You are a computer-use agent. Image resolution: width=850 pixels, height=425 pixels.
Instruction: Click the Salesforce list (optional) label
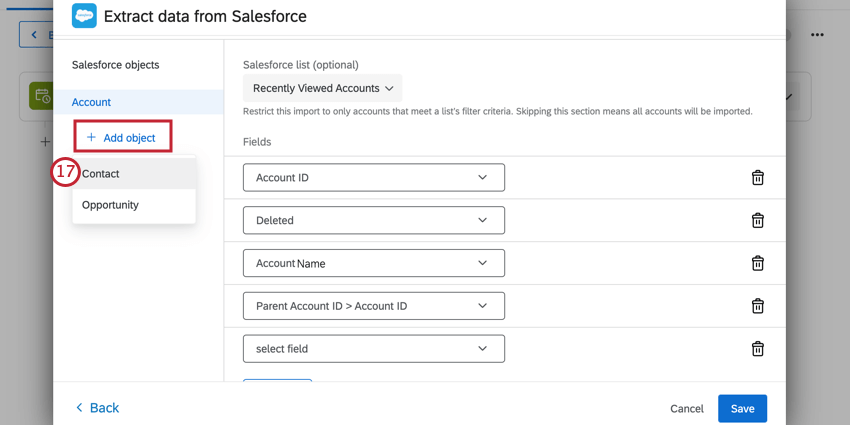(x=301, y=65)
